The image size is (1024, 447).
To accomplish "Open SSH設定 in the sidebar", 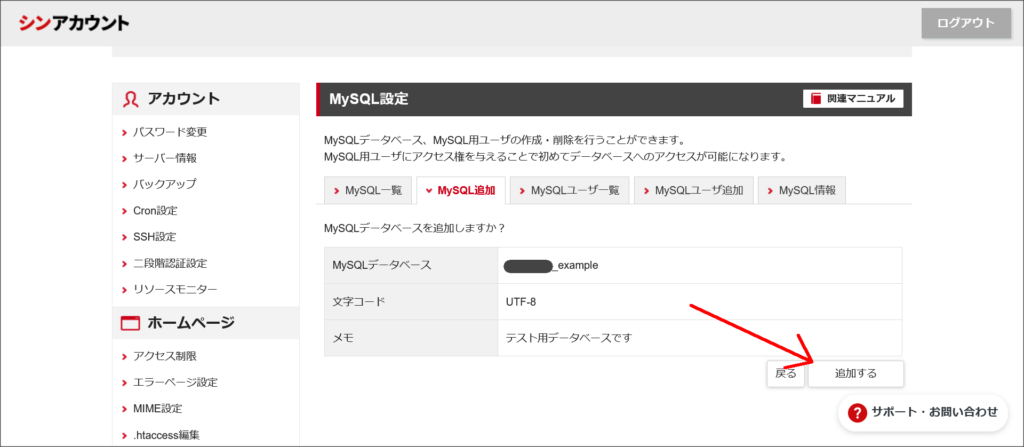I will coord(154,237).
